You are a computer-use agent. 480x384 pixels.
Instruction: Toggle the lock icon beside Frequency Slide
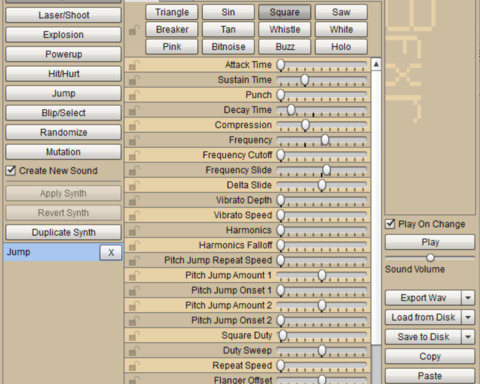pyautogui.click(x=134, y=170)
